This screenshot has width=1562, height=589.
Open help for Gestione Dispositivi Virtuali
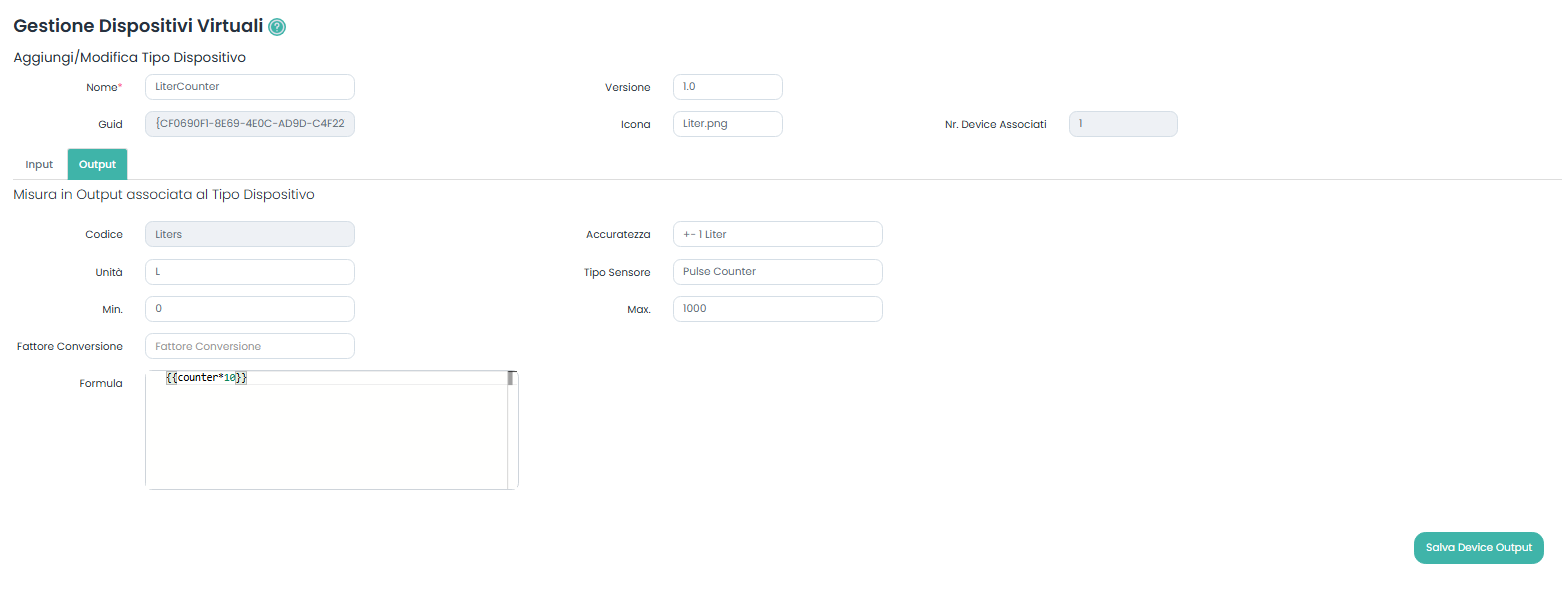click(x=277, y=27)
